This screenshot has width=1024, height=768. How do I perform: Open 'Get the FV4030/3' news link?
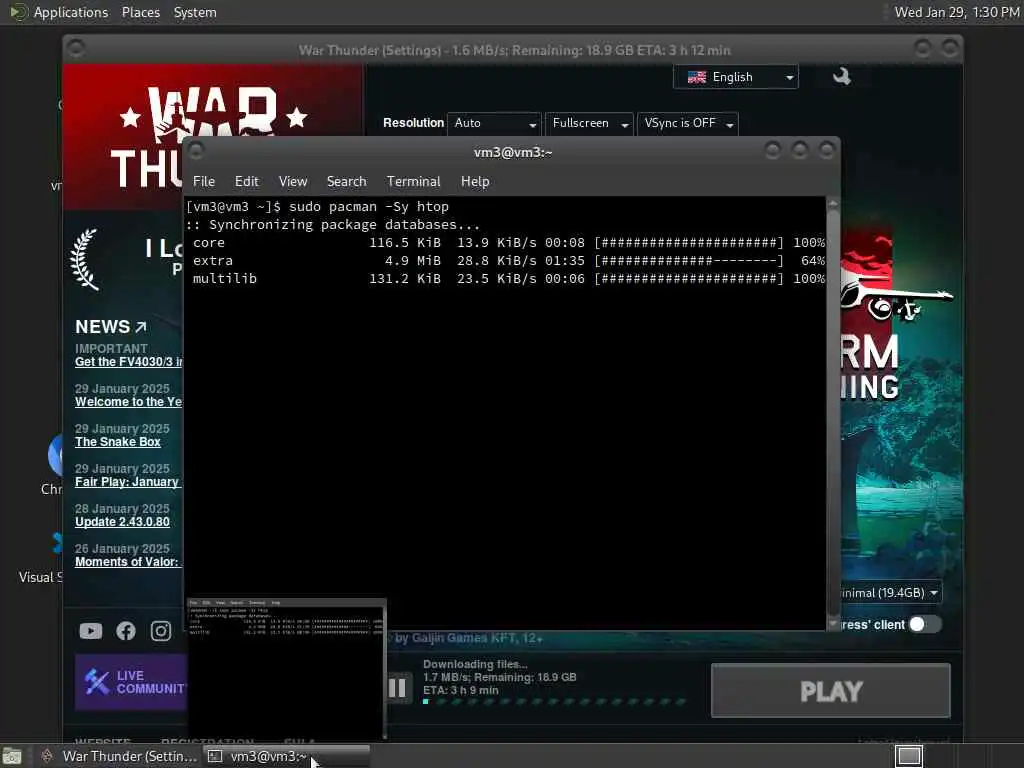(129, 362)
